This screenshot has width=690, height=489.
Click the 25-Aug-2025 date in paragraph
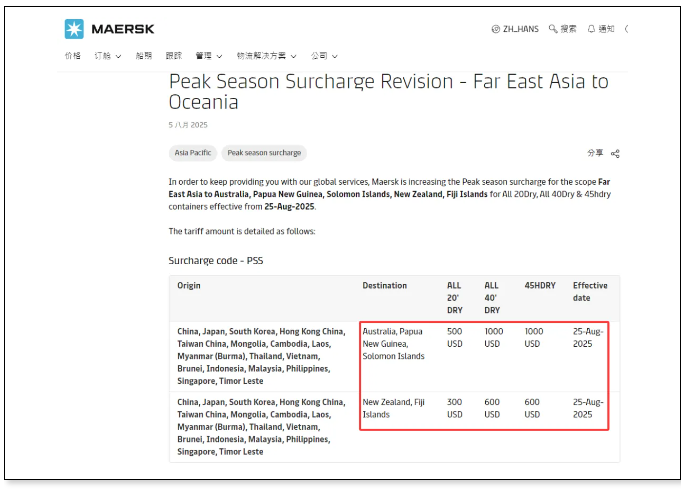pyautogui.click(x=289, y=206)
